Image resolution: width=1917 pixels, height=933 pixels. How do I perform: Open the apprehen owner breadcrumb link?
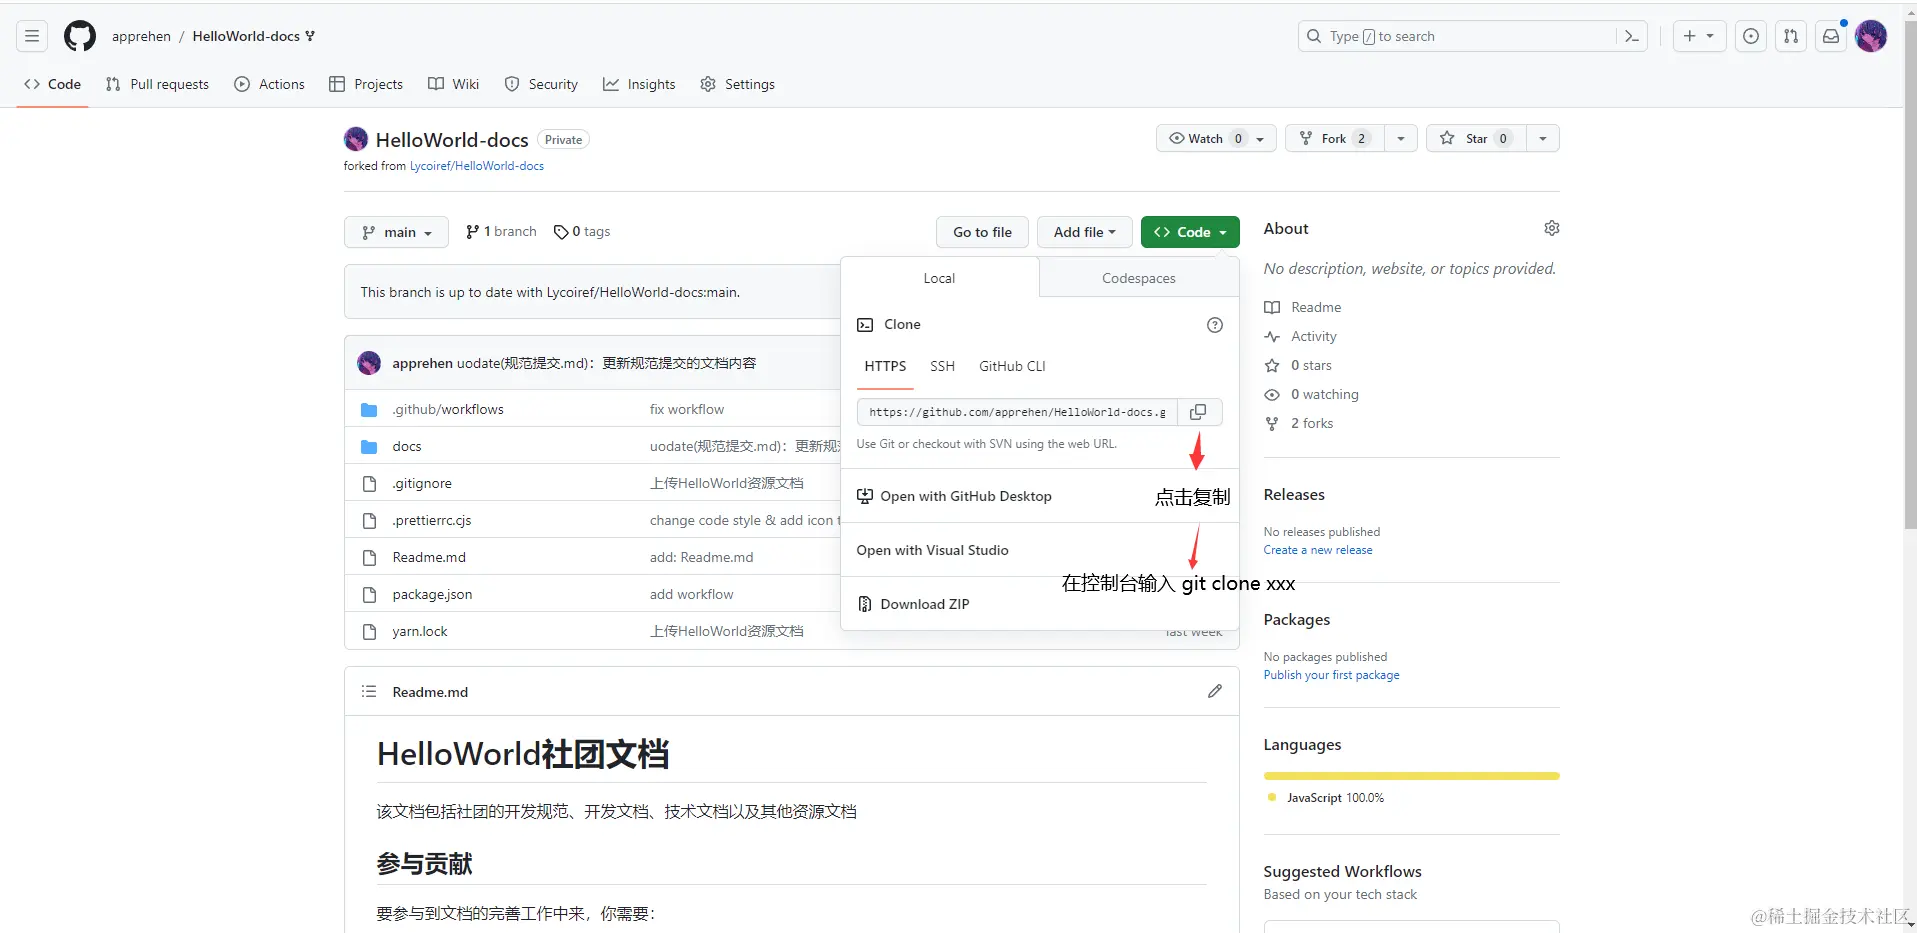click(141, 36)
